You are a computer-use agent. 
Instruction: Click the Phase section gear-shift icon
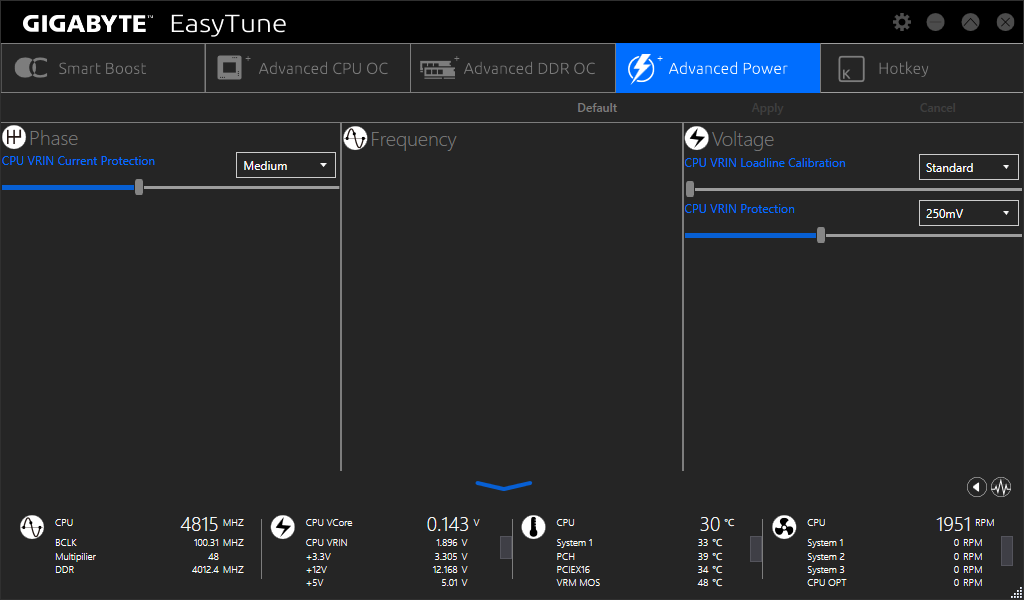pos(13,138)
